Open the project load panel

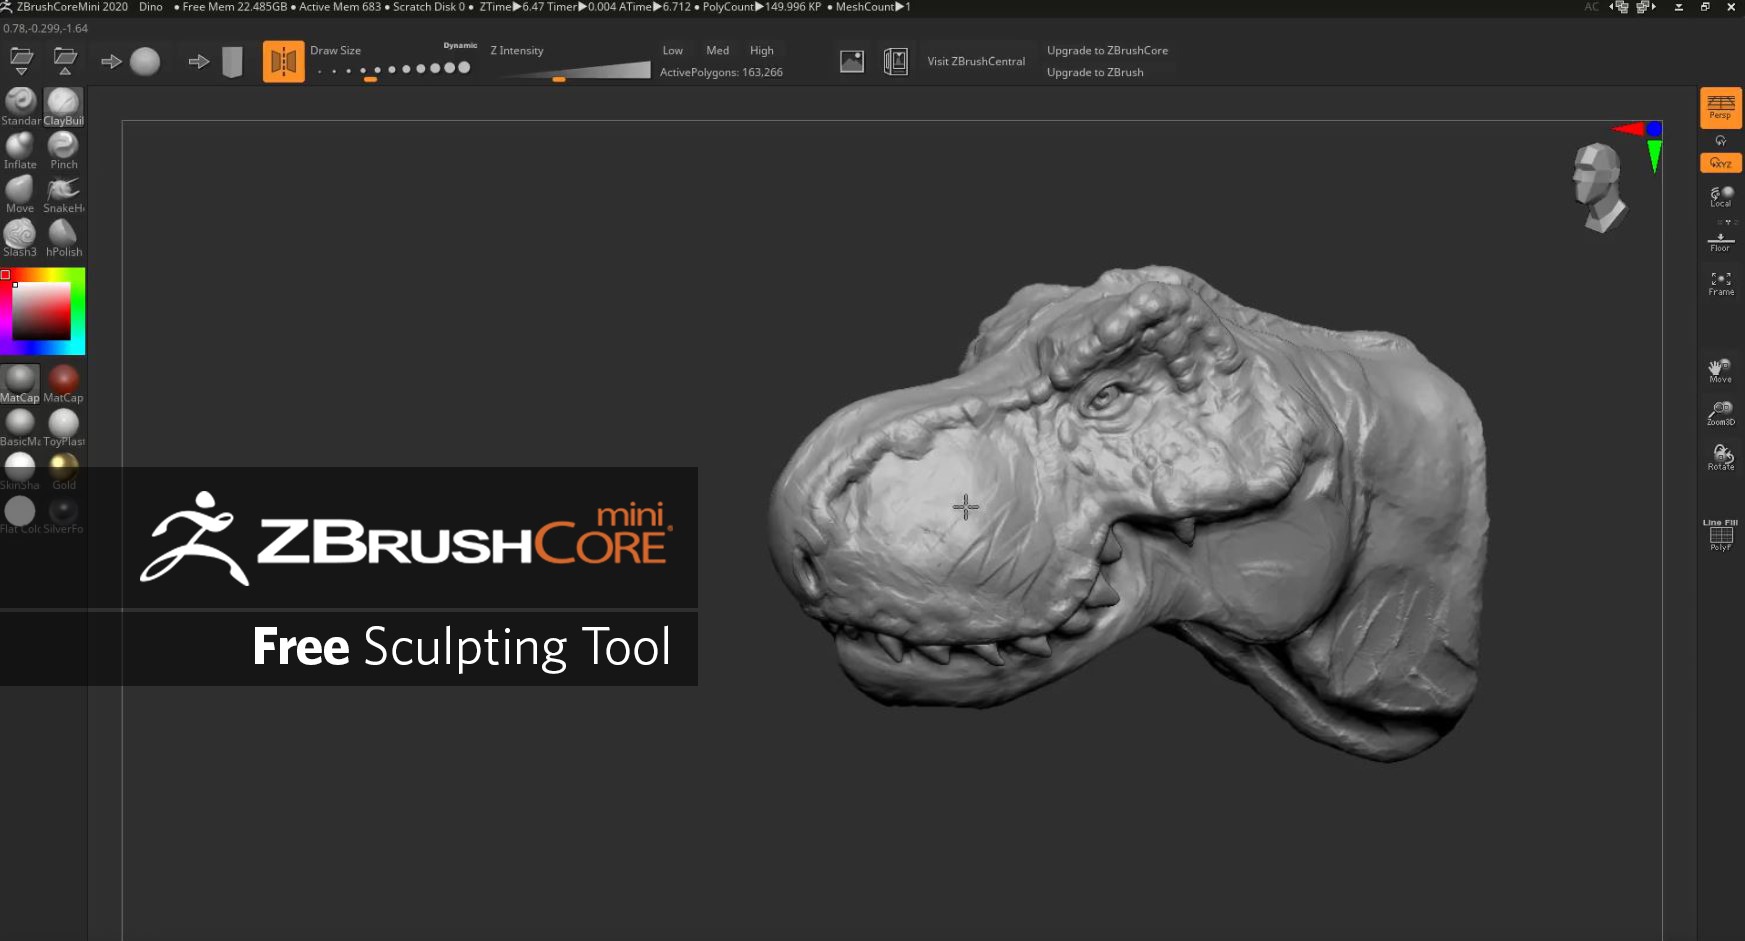coord(21,60)
